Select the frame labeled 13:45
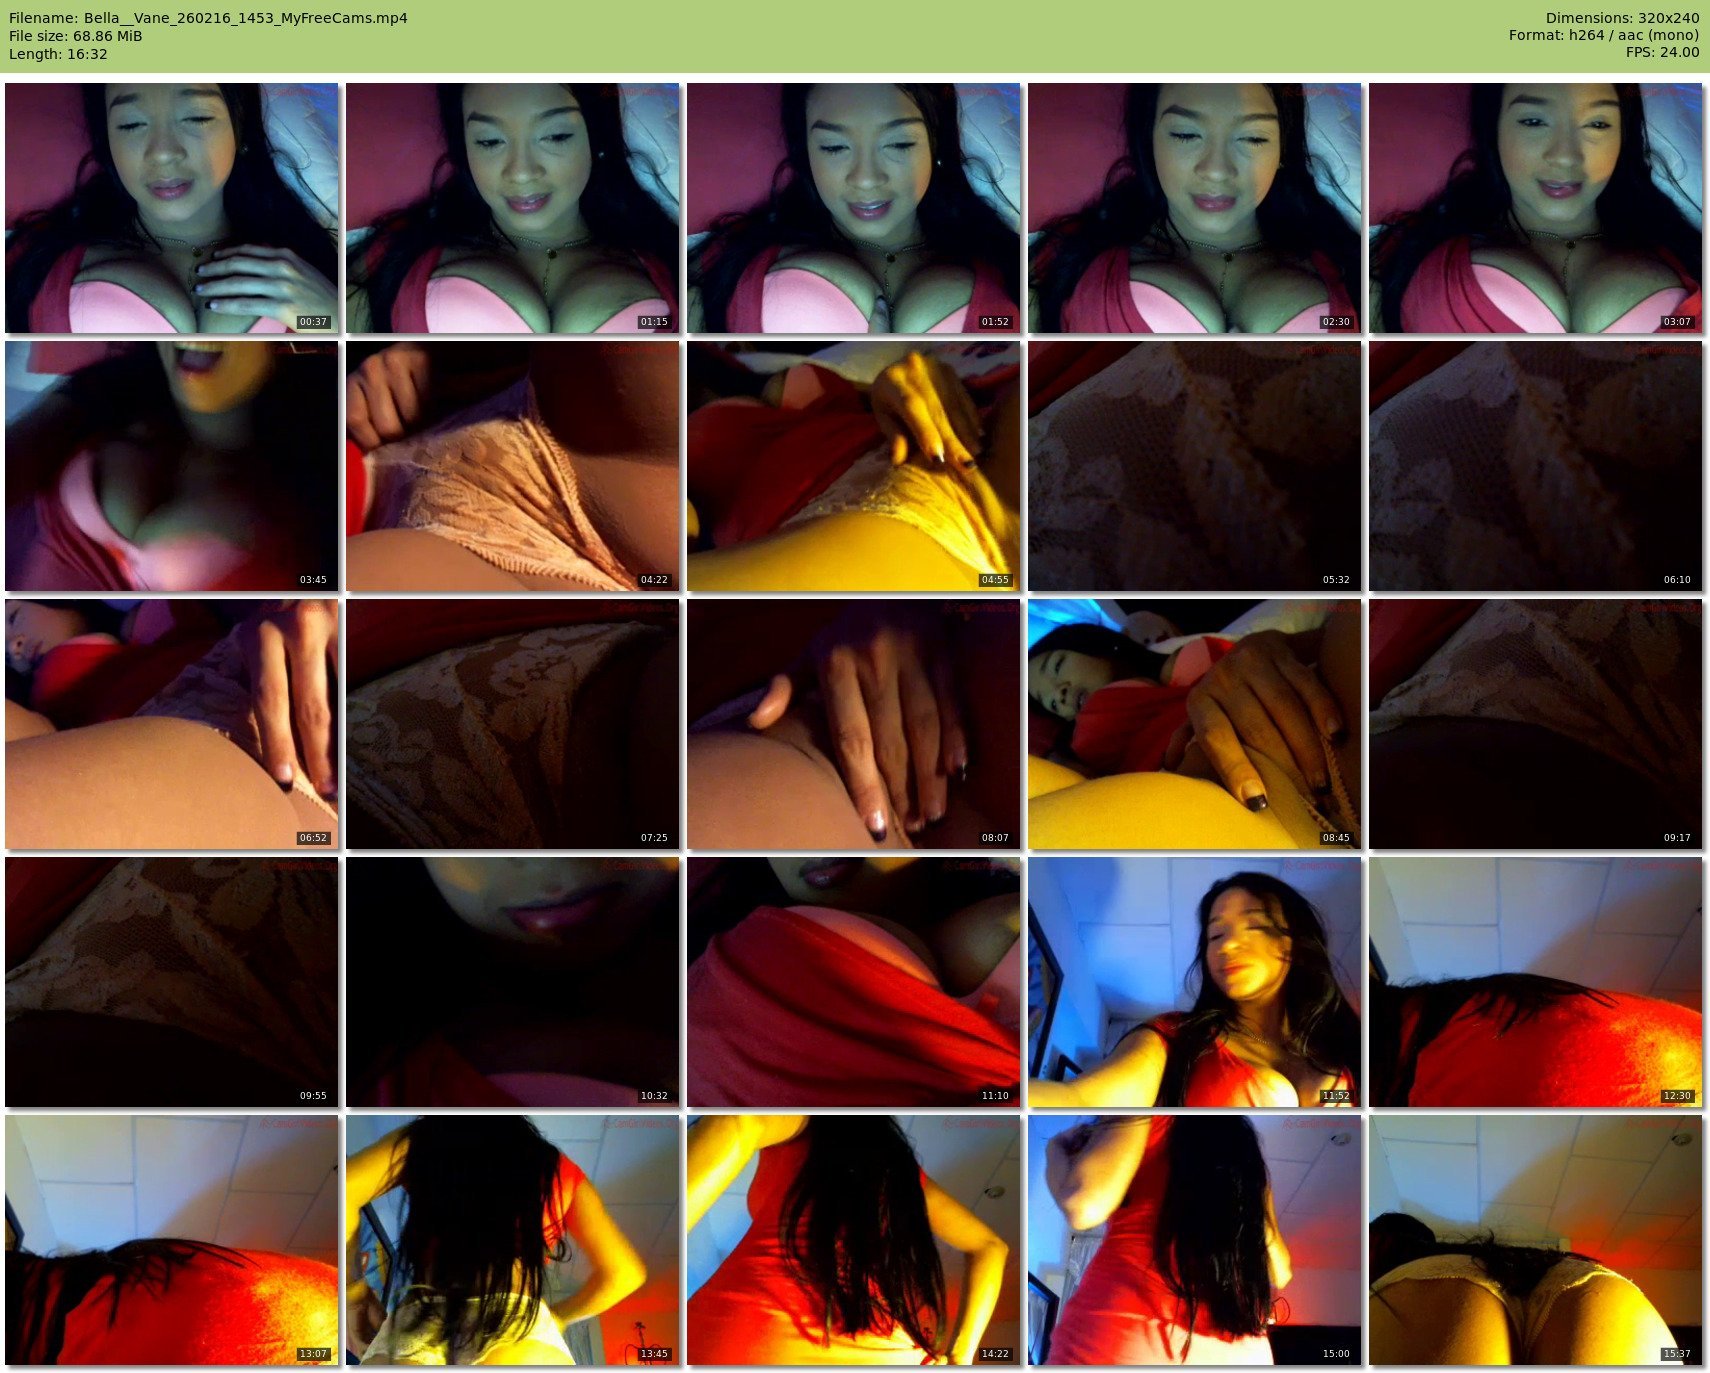The height and width of the screenshot is (1373, 1710). tap(513, 1240)
